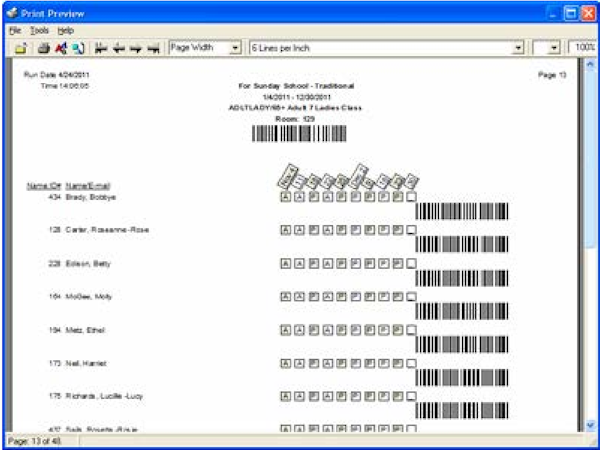Expand the Page Width zoom dropdown
The image size is (600, 450).
click(236, 48)
